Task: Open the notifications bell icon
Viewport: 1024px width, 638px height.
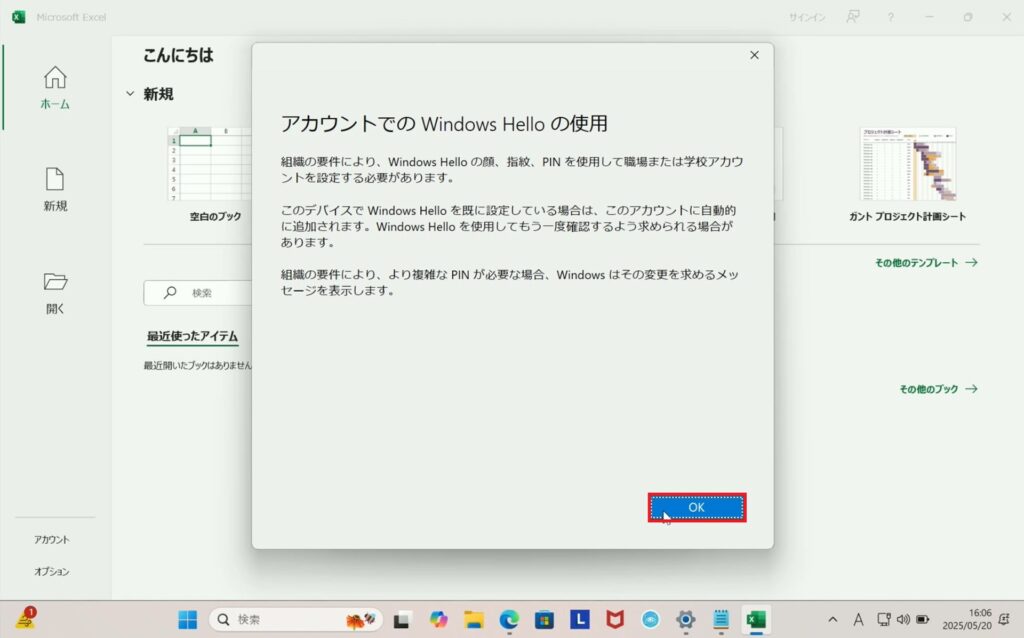Action: pos(1004,620)
